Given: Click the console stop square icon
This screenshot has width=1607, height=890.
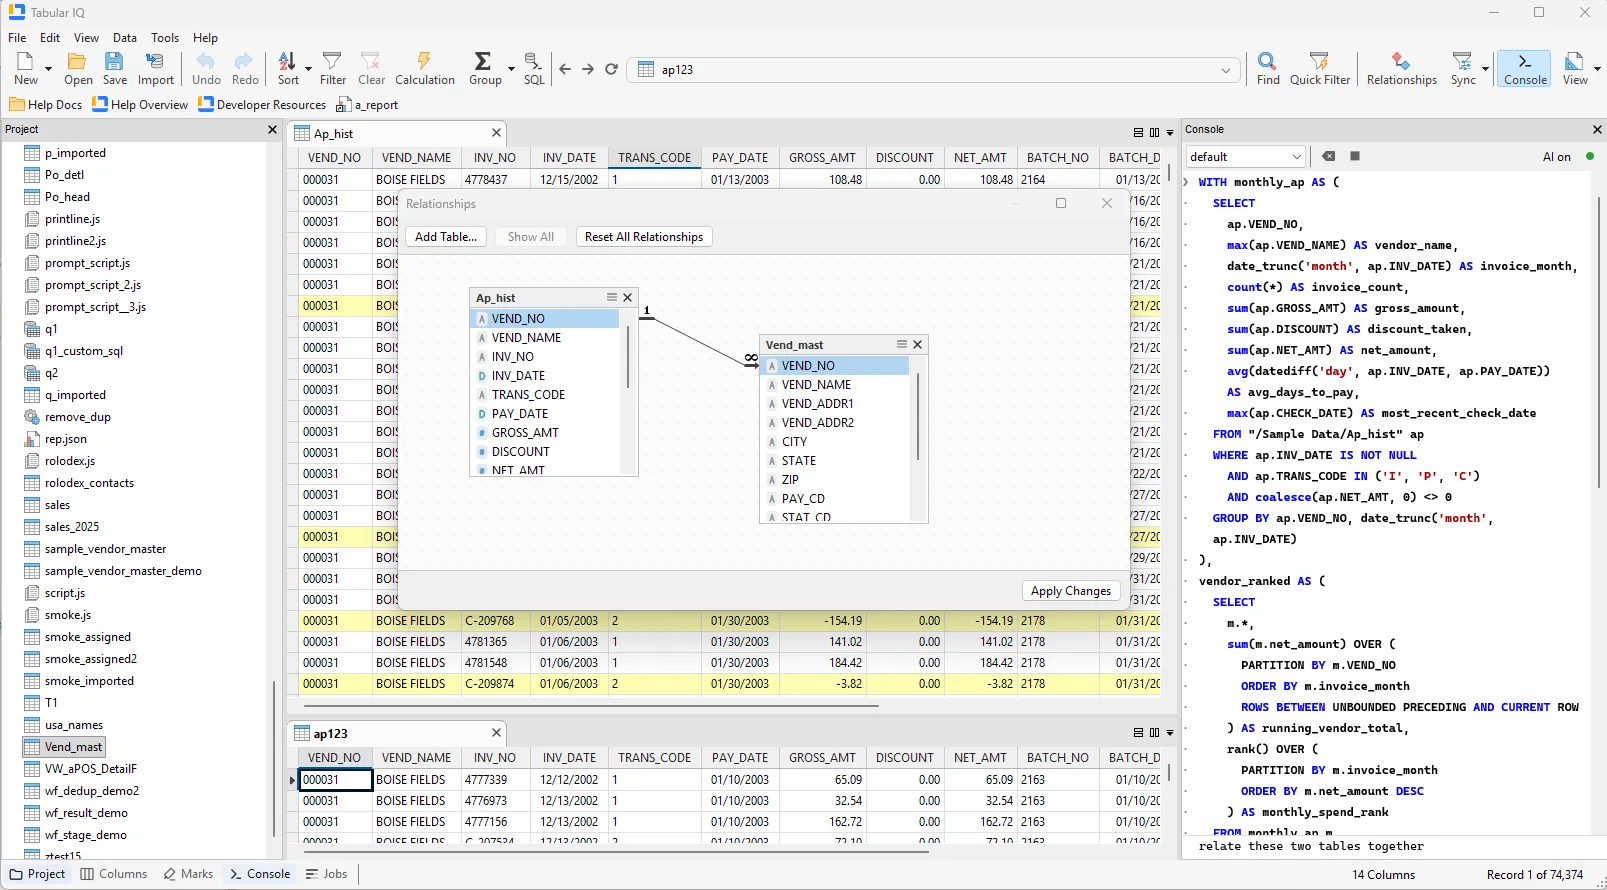Looking at the screenshot, I should pos(1355,156).
